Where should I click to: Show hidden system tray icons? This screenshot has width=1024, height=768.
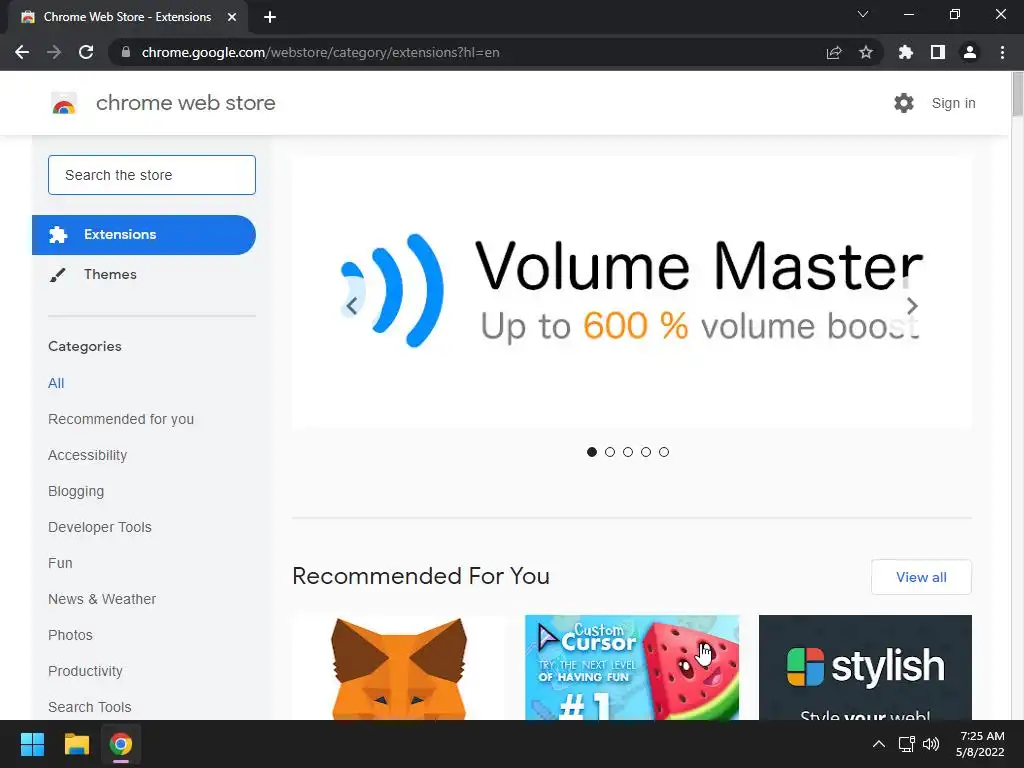coord(879,744)
